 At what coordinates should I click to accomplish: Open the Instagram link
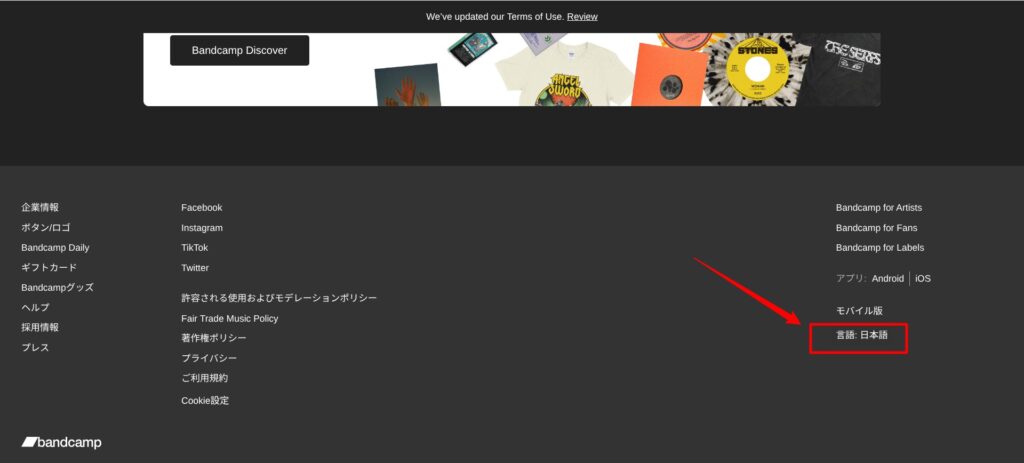pyautogui.click(x=202, y=228)
